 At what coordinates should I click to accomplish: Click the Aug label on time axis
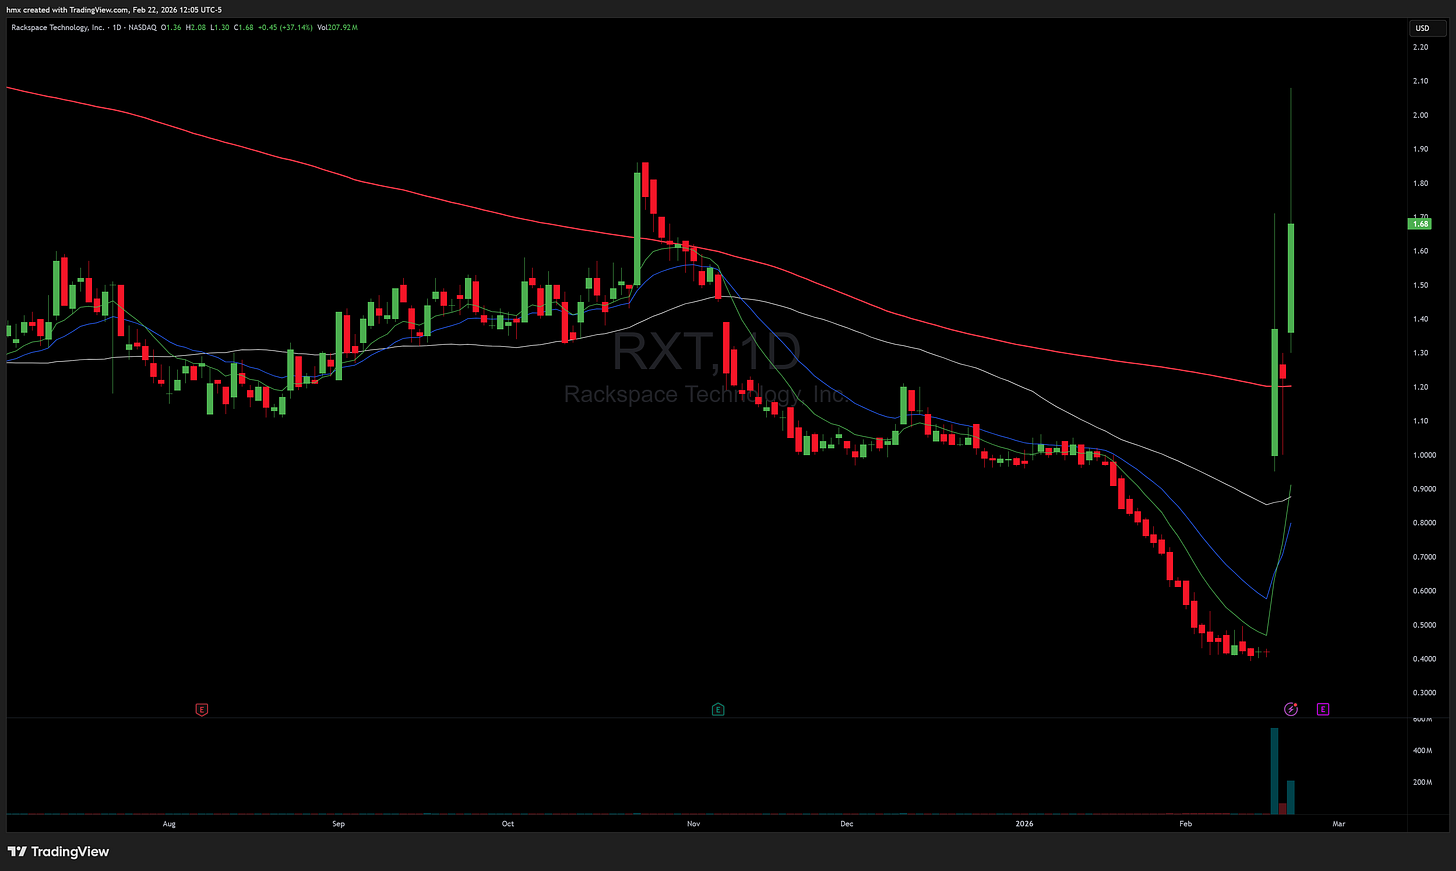click(x=169, y=824)
